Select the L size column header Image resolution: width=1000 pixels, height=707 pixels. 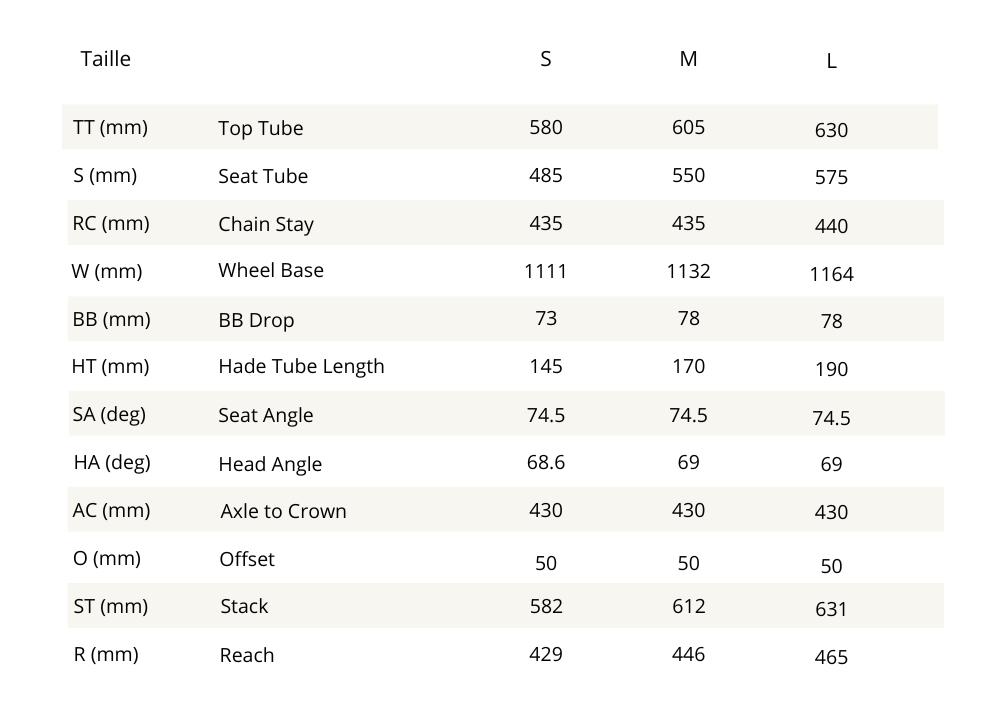pos(831,62)
